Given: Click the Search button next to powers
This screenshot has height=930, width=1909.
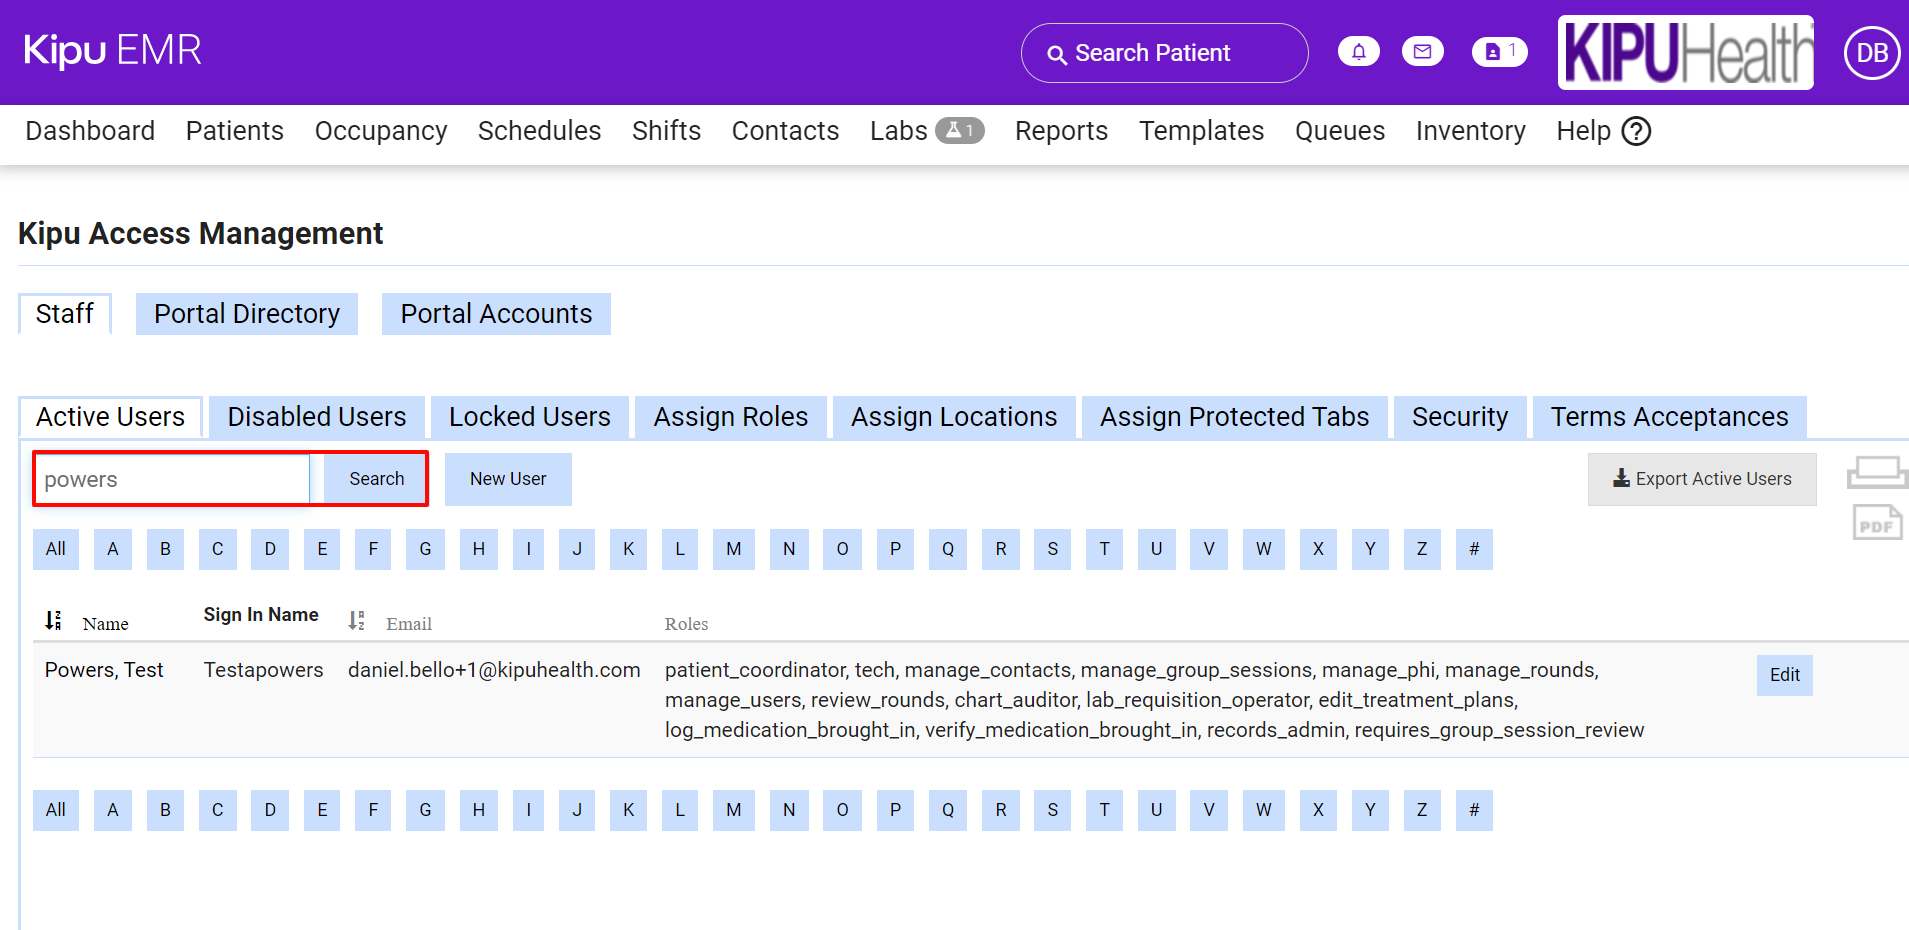Looking at the screenshot, I should click(376, 479).
